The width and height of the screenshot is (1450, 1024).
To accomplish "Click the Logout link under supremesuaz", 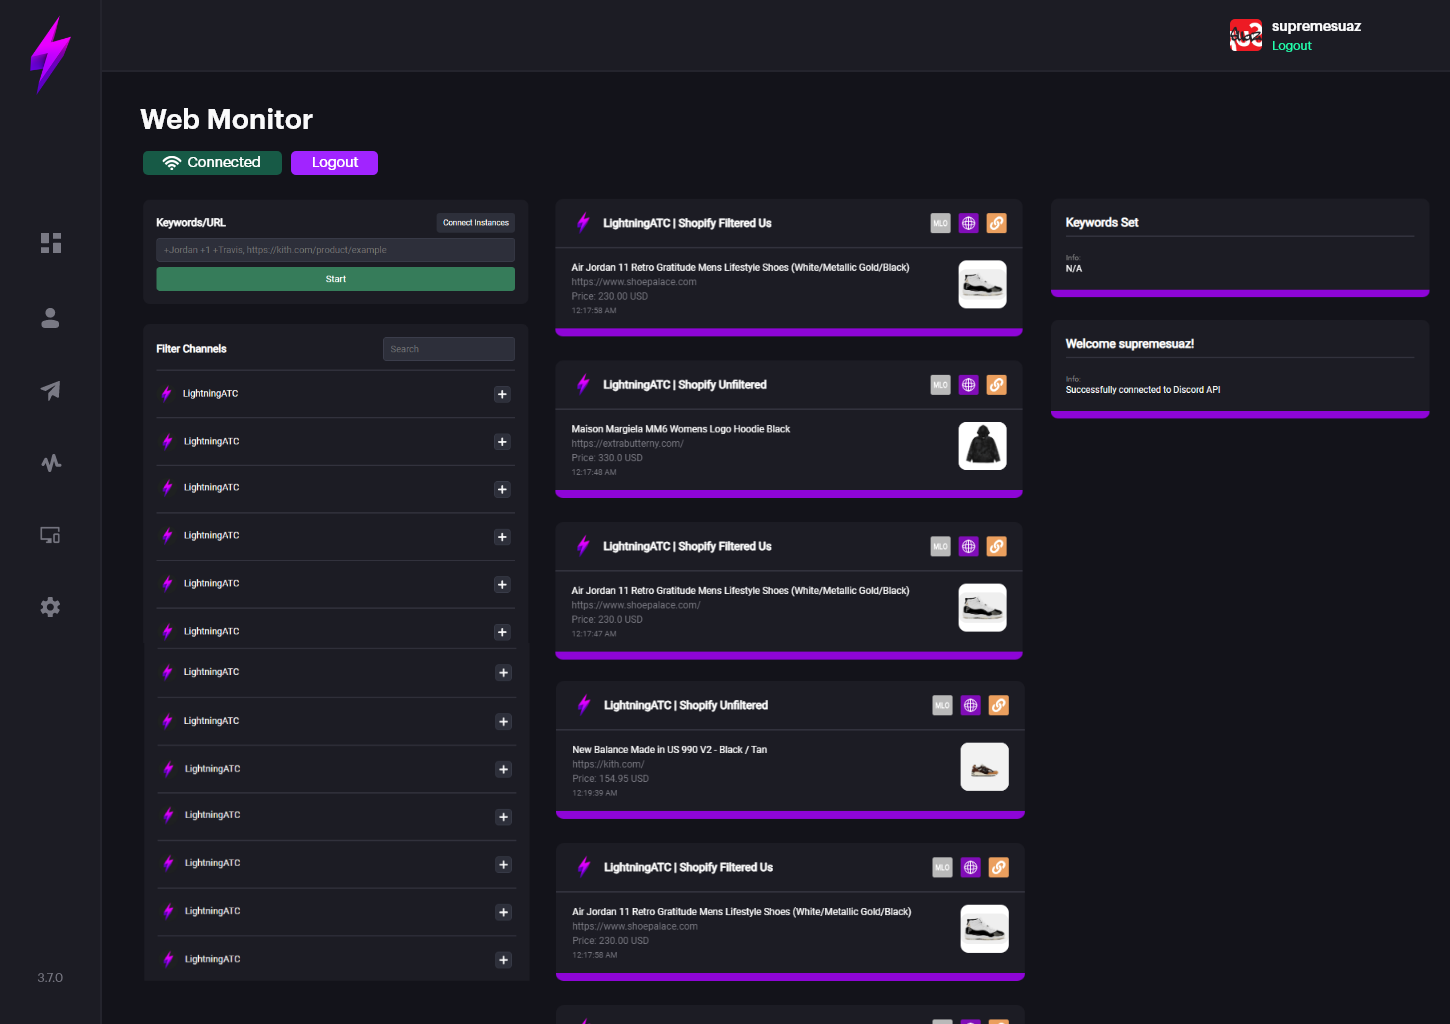I will 1291,46.
